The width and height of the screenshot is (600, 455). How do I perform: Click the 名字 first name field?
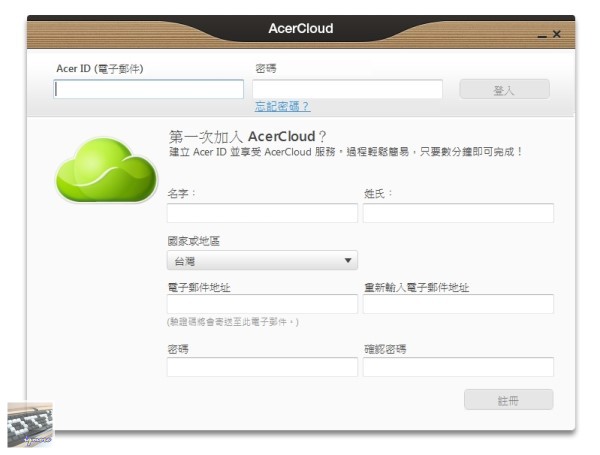(x=262, y=213)
